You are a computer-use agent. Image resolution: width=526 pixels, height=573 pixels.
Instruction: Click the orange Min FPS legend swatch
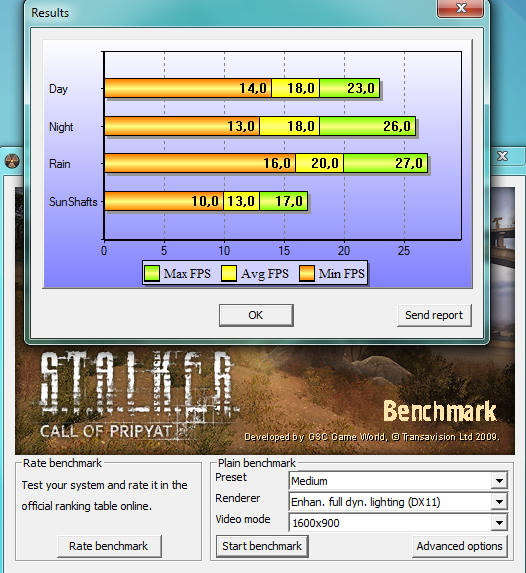coord(307,273)
